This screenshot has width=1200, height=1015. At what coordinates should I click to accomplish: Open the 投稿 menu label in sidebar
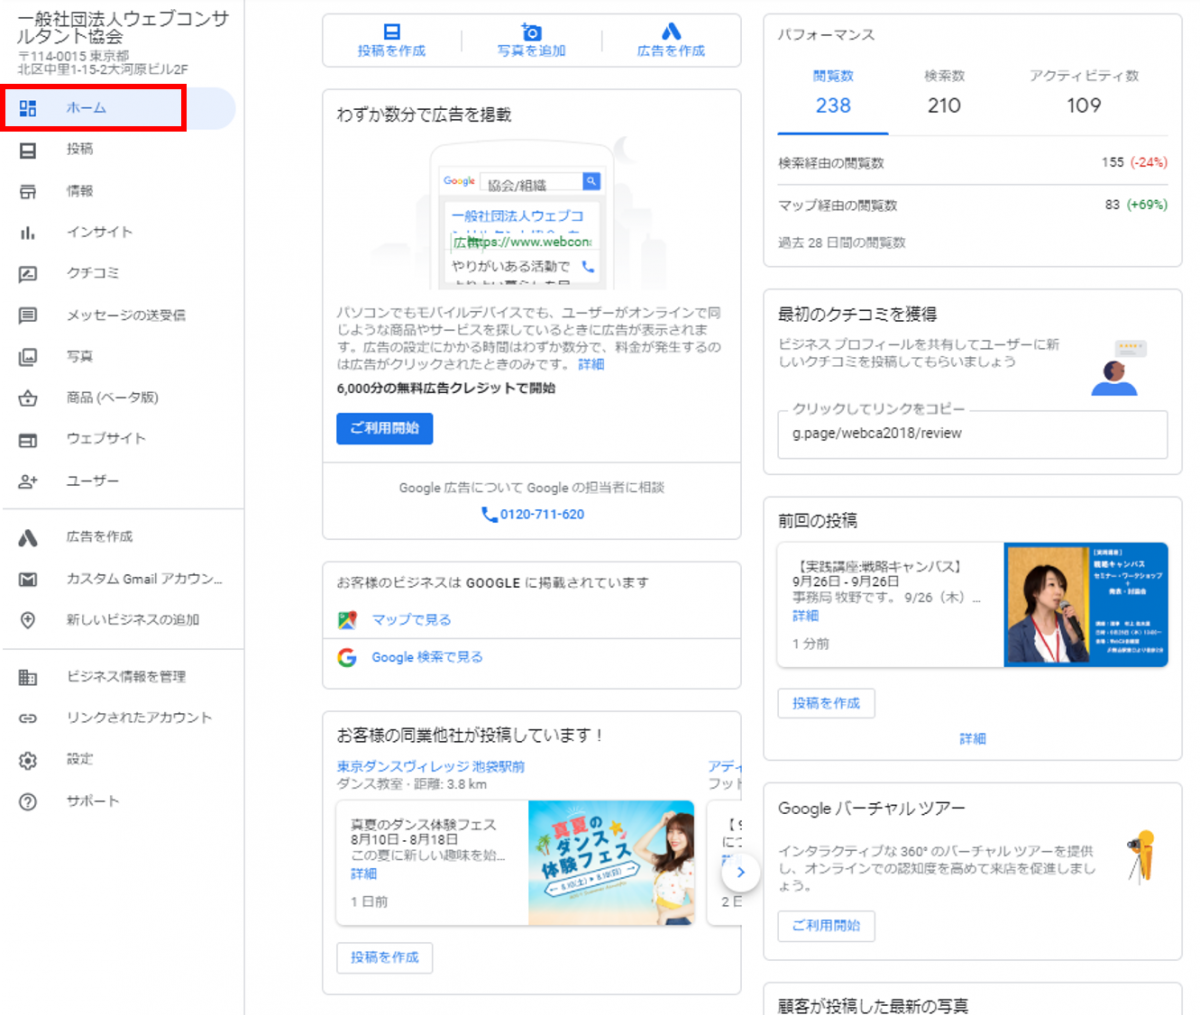80,149
